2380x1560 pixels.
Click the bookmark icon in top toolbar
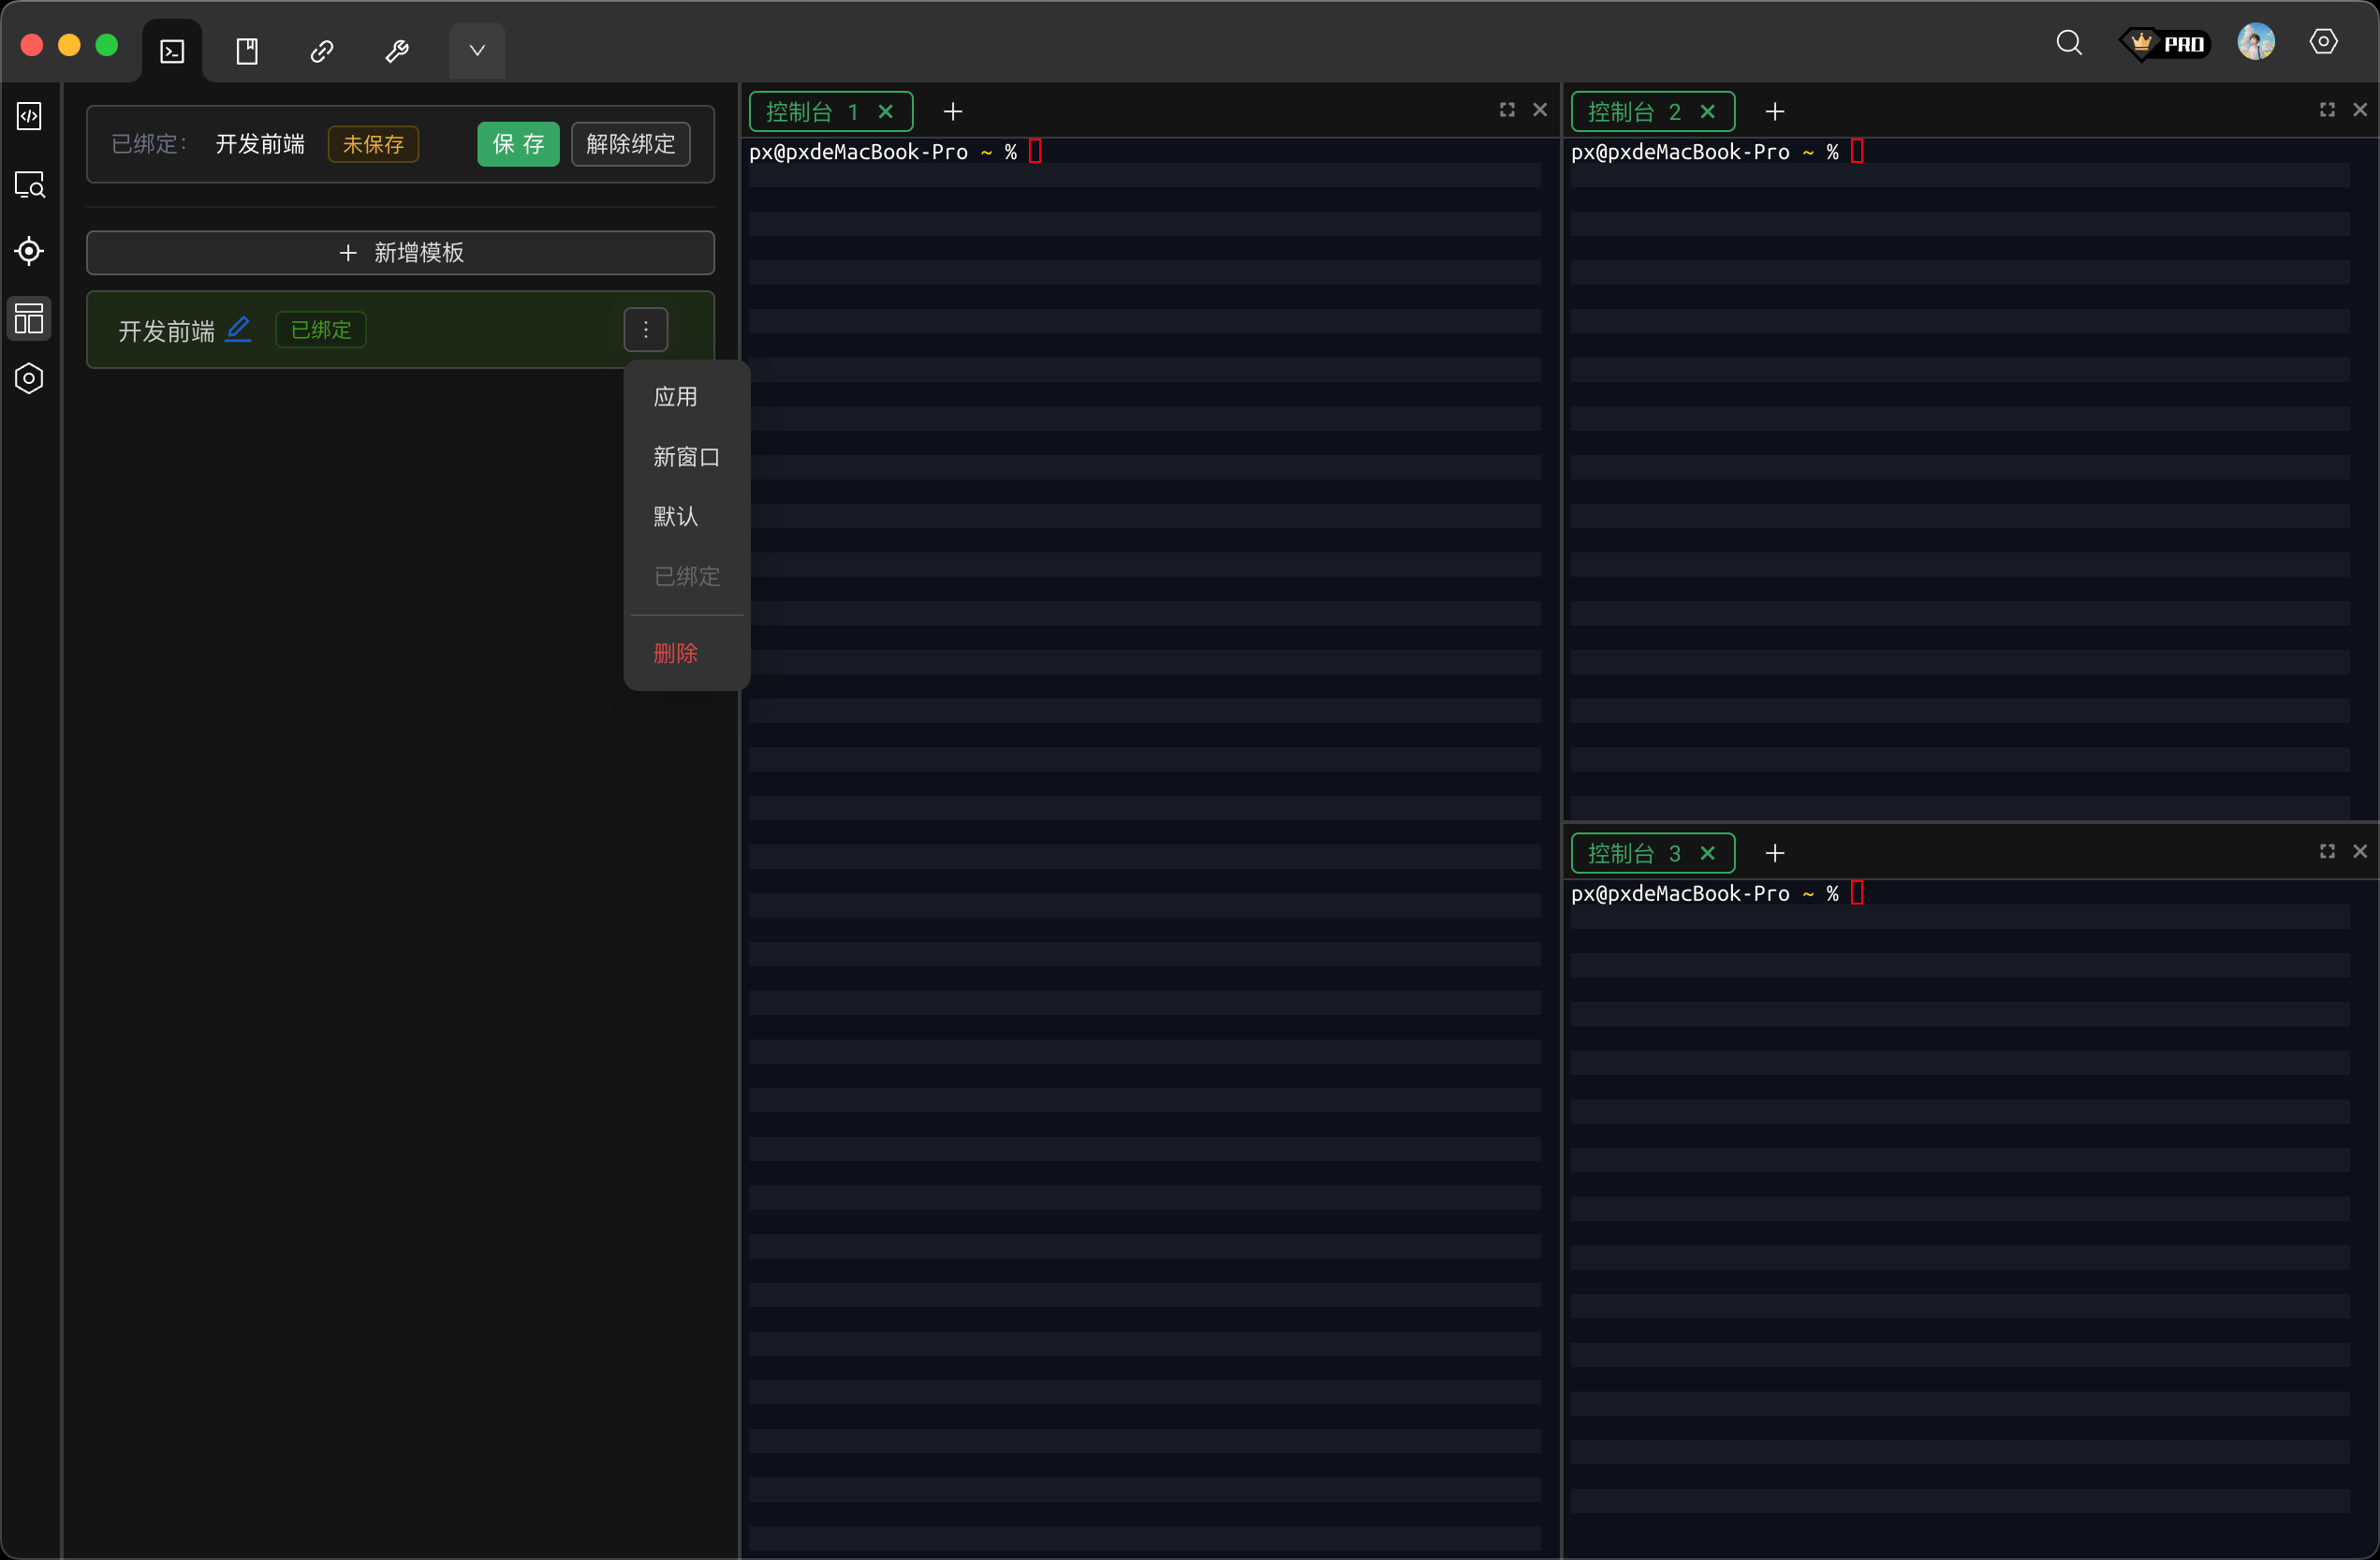pos(247,50)
